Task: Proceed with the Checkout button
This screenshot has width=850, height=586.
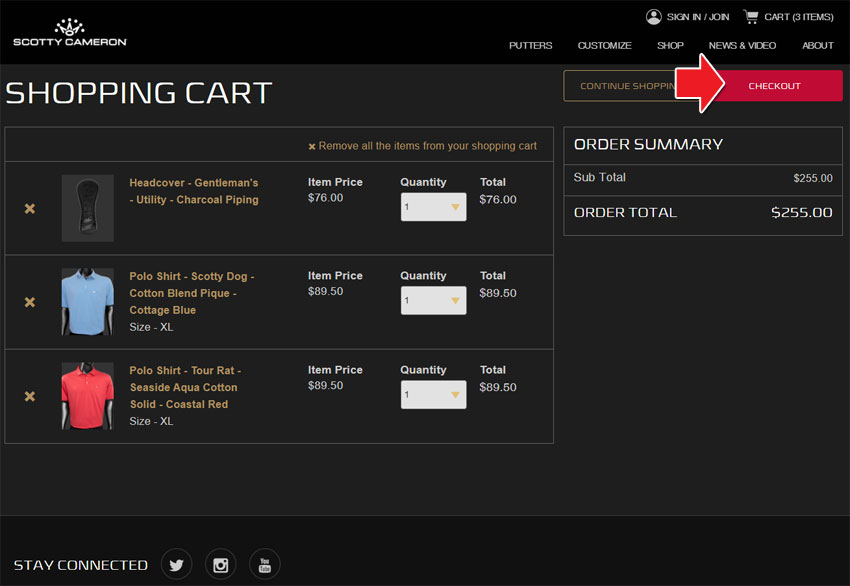Action: [x=774, y=86]
